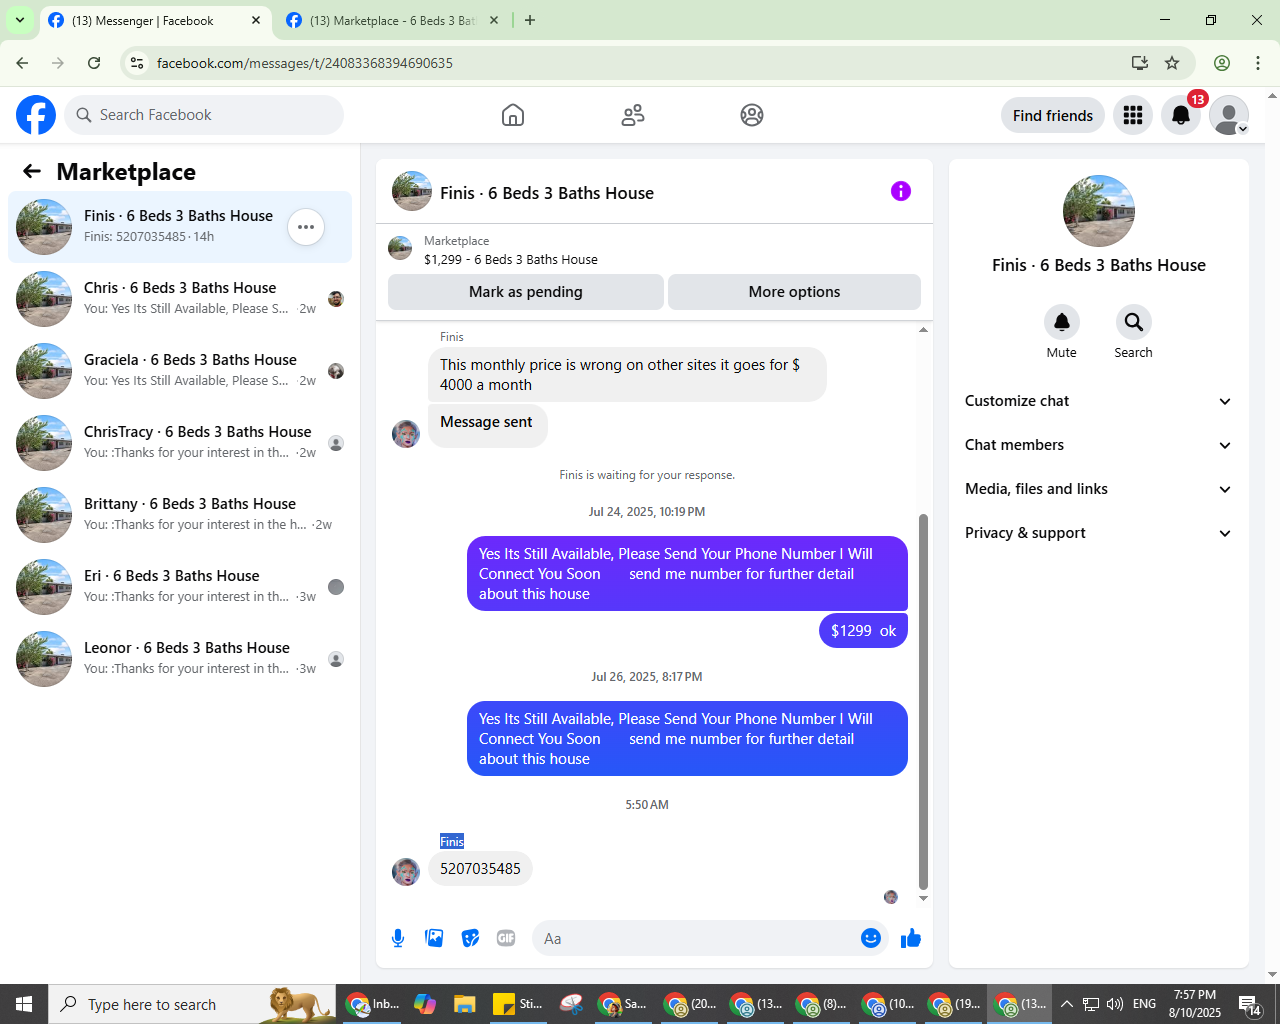Open the account profile avatar menu

(1229, 115)
